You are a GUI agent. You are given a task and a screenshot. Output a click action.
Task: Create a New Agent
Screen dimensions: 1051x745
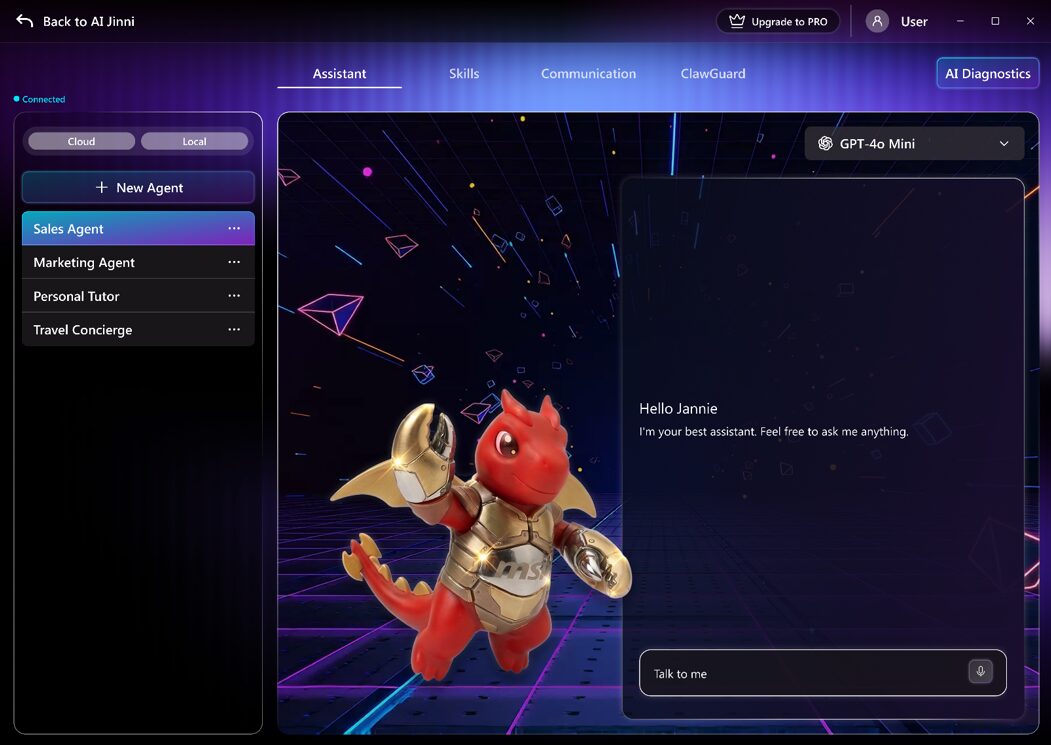click(x=138, y=188)
